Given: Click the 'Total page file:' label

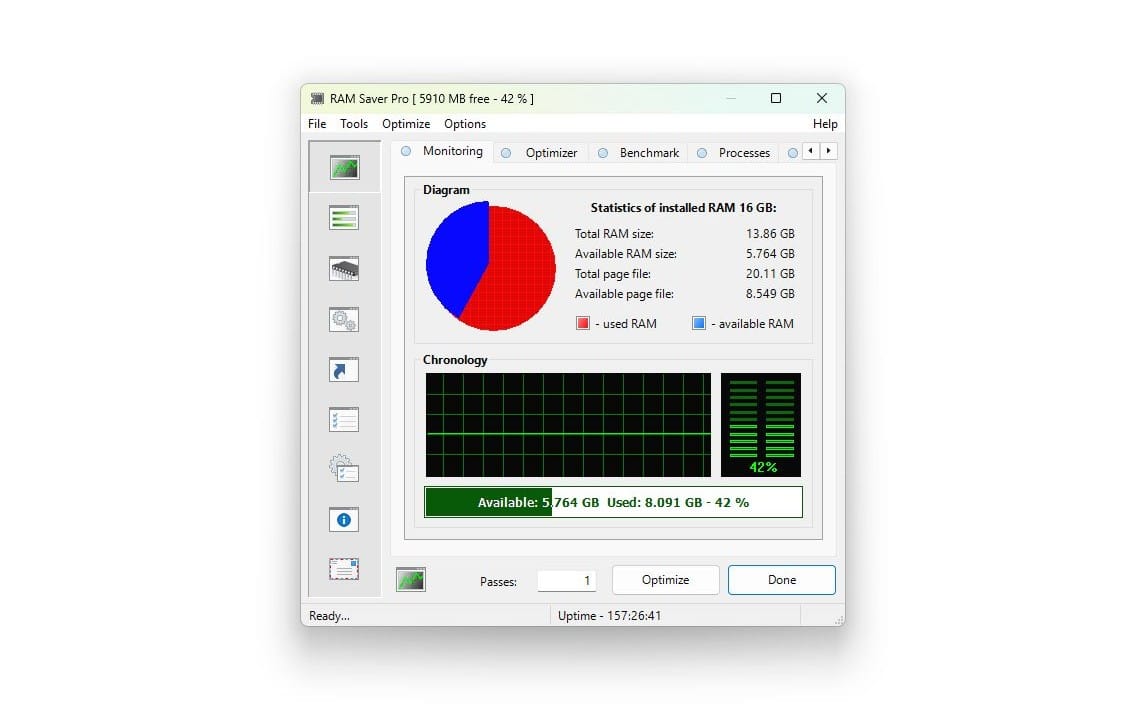Looking at the screenshot, I should (613, 274).
